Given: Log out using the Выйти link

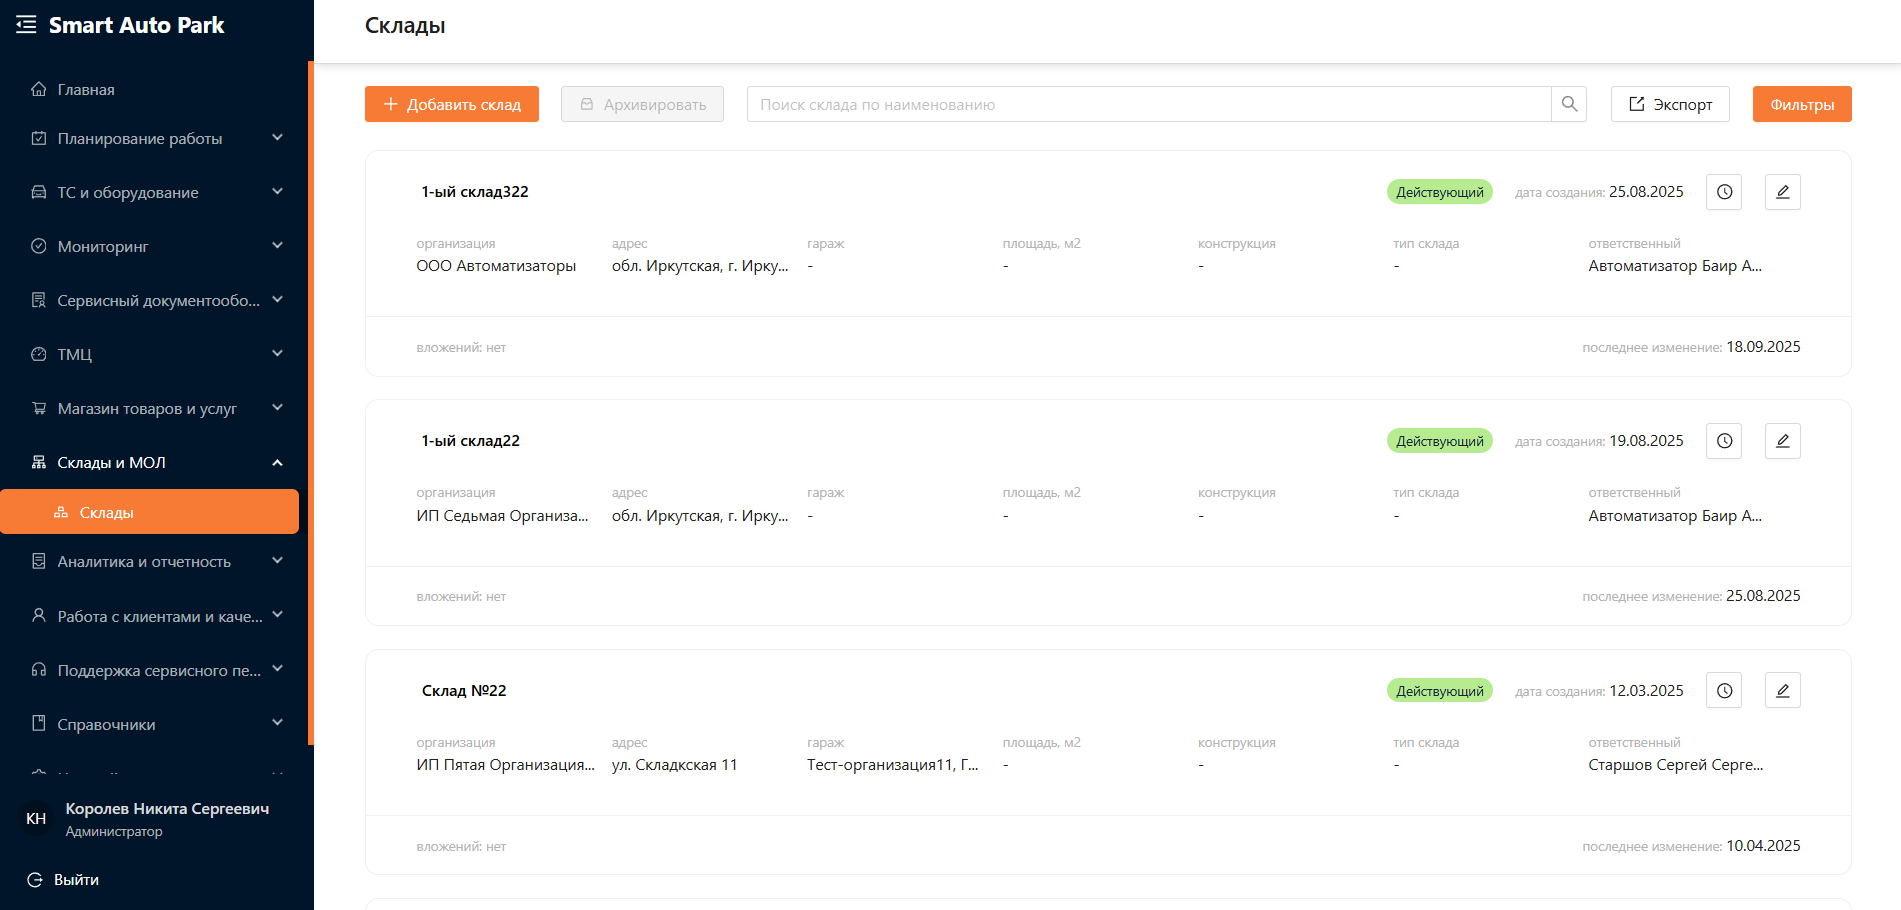Looking at the screenshot, I should pyautogui.click(x=76, y=880).
